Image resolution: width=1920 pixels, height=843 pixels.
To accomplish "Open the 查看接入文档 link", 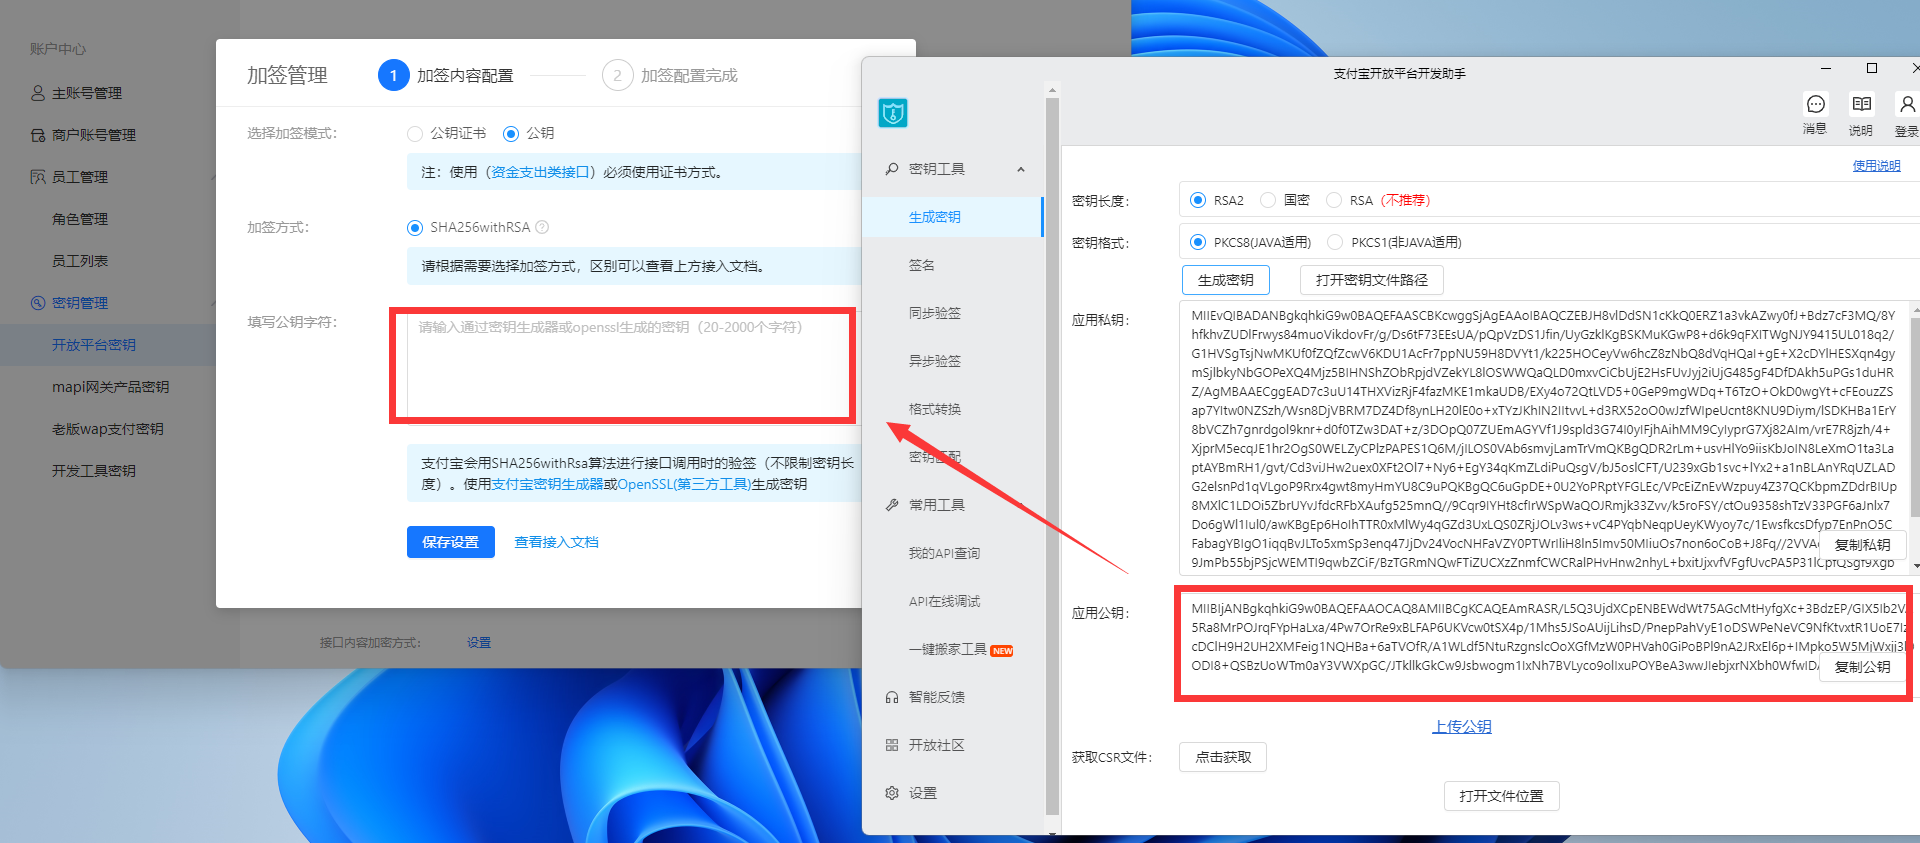I will point(556,542).
